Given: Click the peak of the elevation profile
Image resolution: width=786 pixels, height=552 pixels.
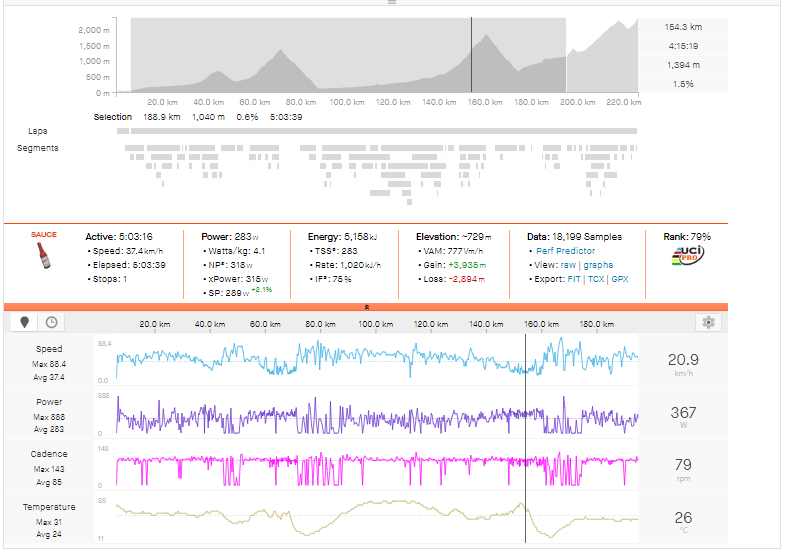Looking at the screenshot, I should point(489,39).
